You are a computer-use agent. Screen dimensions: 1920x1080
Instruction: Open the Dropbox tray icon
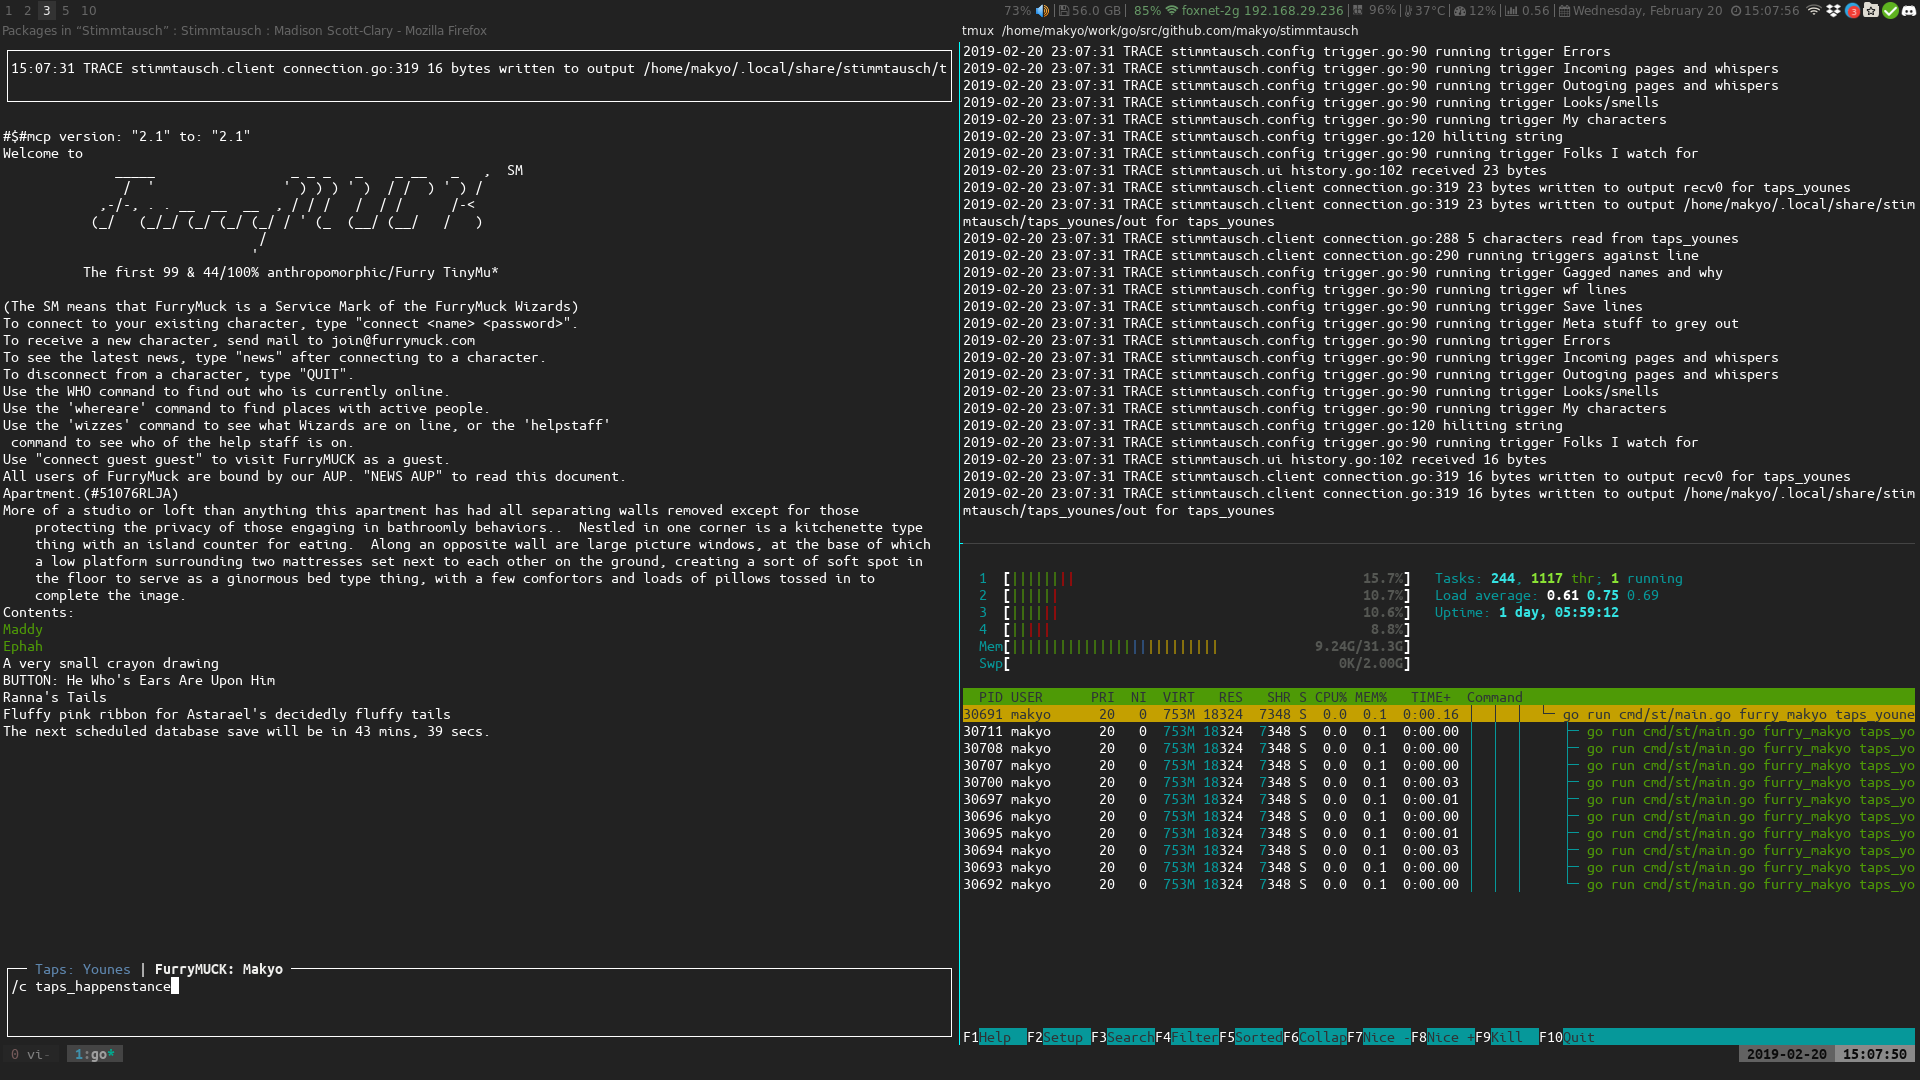click(x=1833, y=11)
